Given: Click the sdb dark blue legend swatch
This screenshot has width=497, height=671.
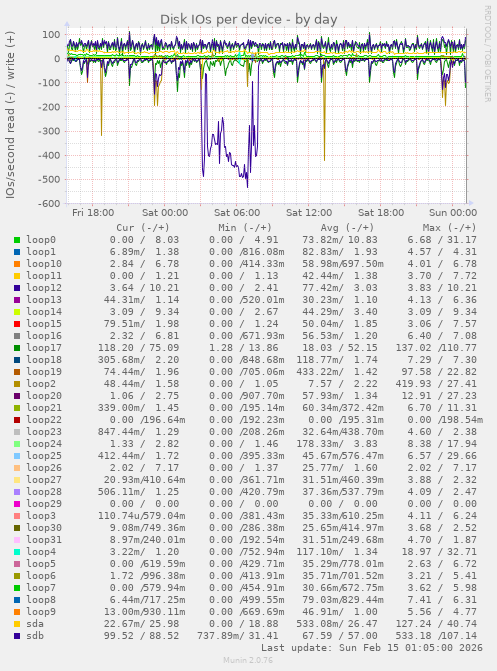Looking at the screenshot, I should click(17, 636).
